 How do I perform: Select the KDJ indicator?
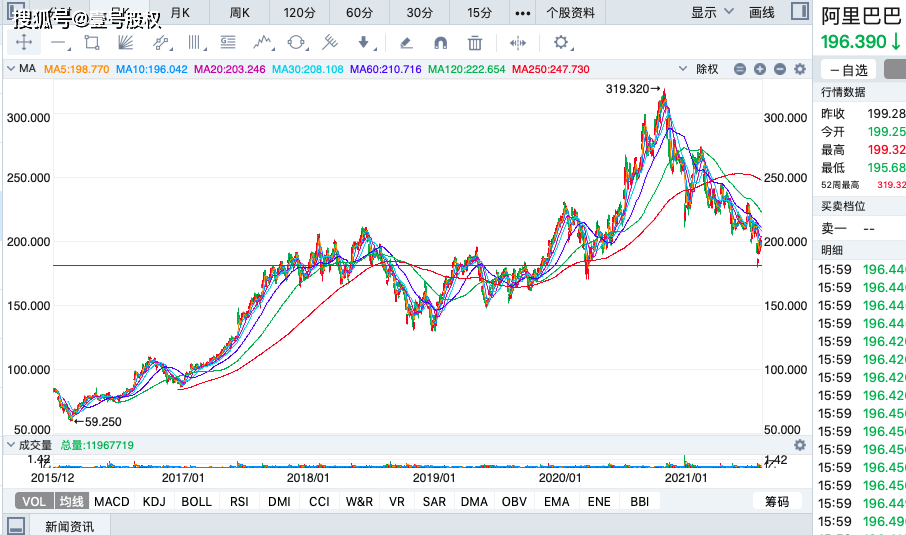(x=154, y=501)
